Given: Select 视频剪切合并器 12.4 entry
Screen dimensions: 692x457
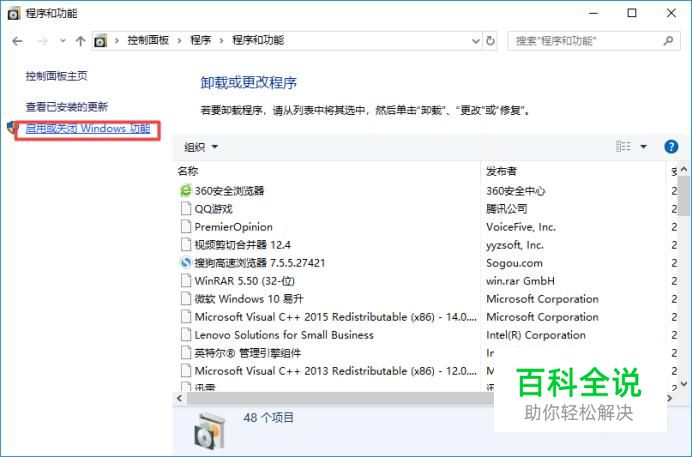Looking at the screenshot, I should click(243, 245).
